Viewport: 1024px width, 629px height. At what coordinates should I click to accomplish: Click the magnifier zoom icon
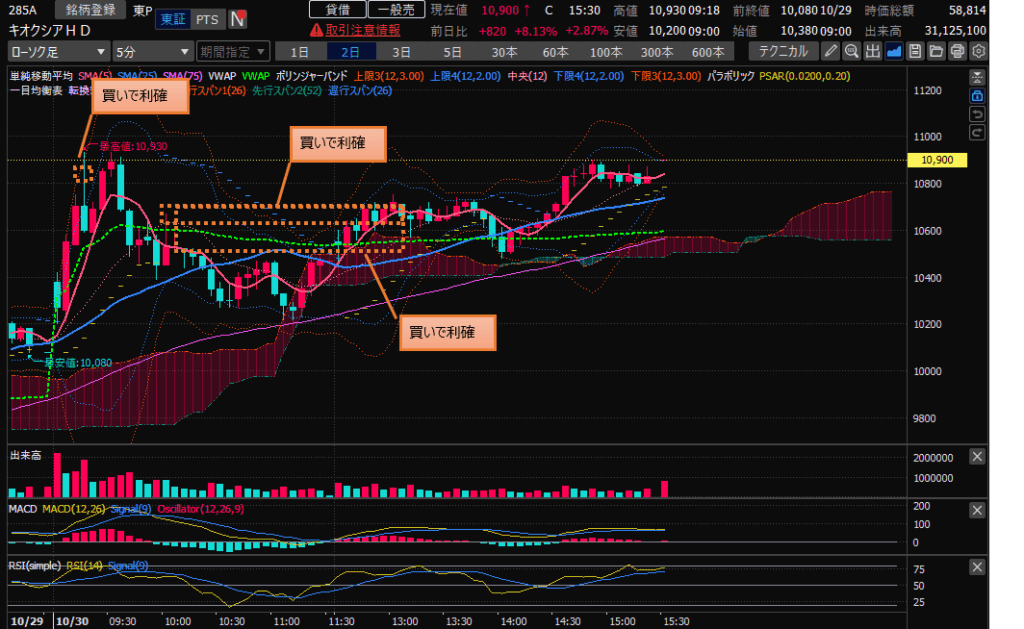click(x=852, y=51)
